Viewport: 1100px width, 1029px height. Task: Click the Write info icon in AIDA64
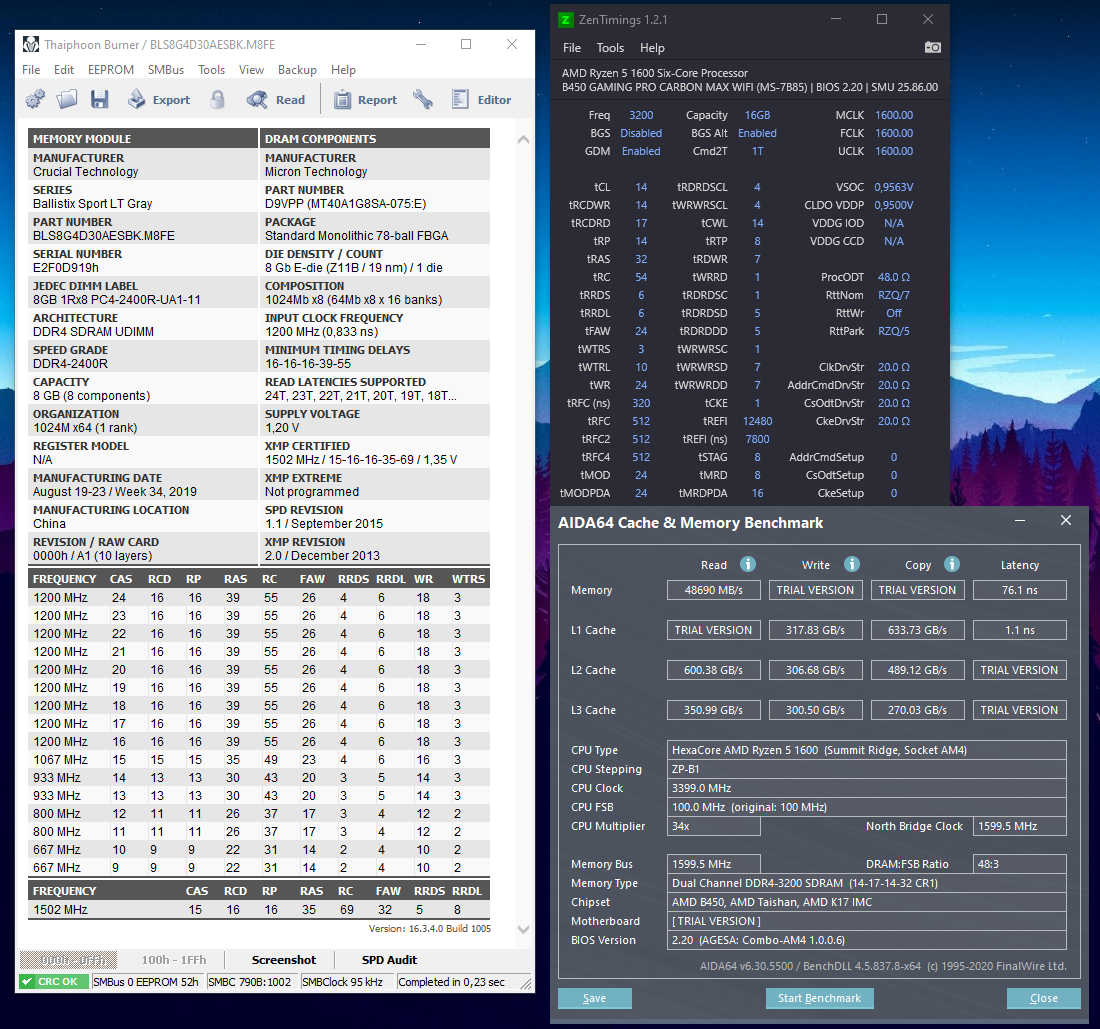(851, 564)
